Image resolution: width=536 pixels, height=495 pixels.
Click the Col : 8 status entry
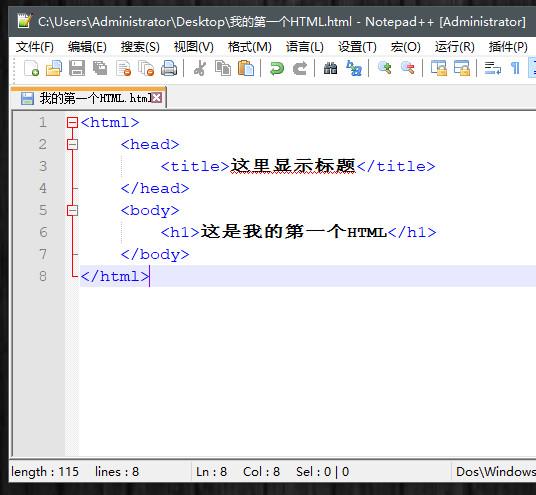(x=262, y=472)
